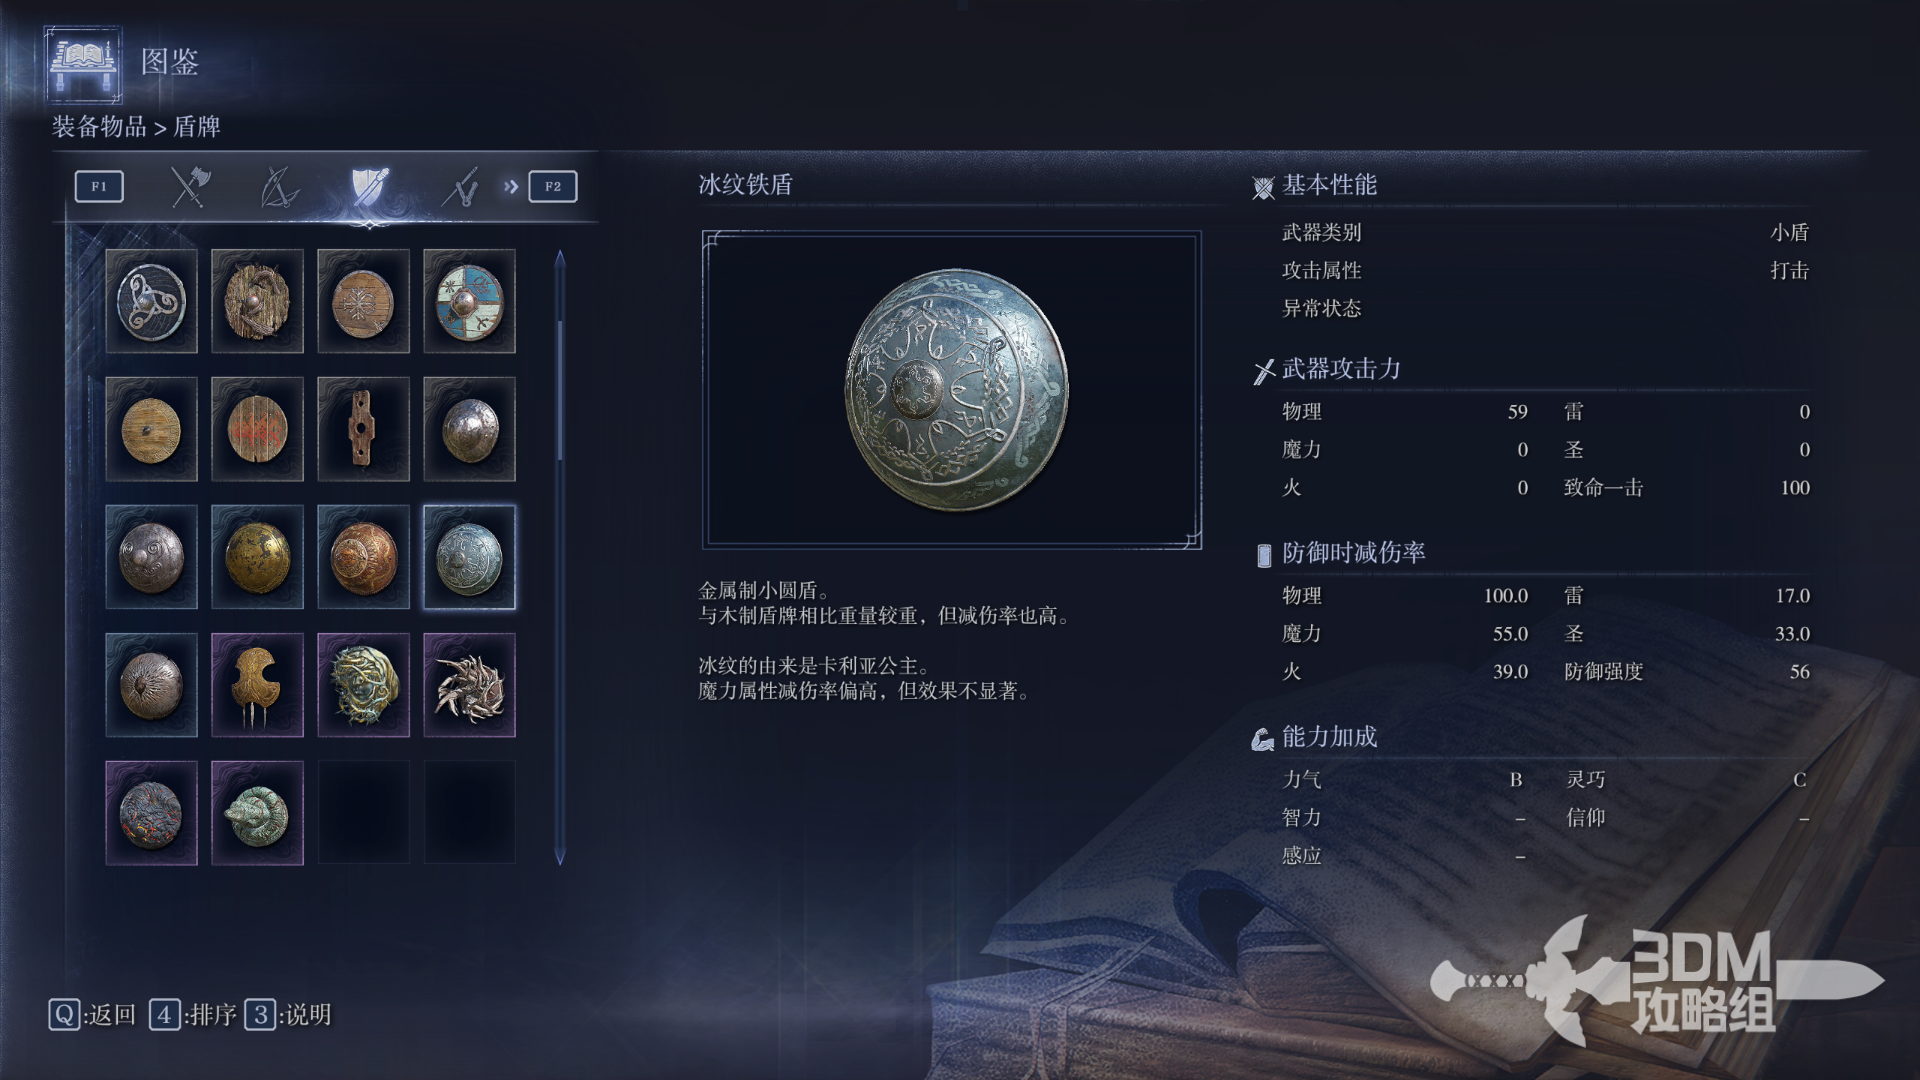Choose the spiked thorny coil shield

point(469,685)
